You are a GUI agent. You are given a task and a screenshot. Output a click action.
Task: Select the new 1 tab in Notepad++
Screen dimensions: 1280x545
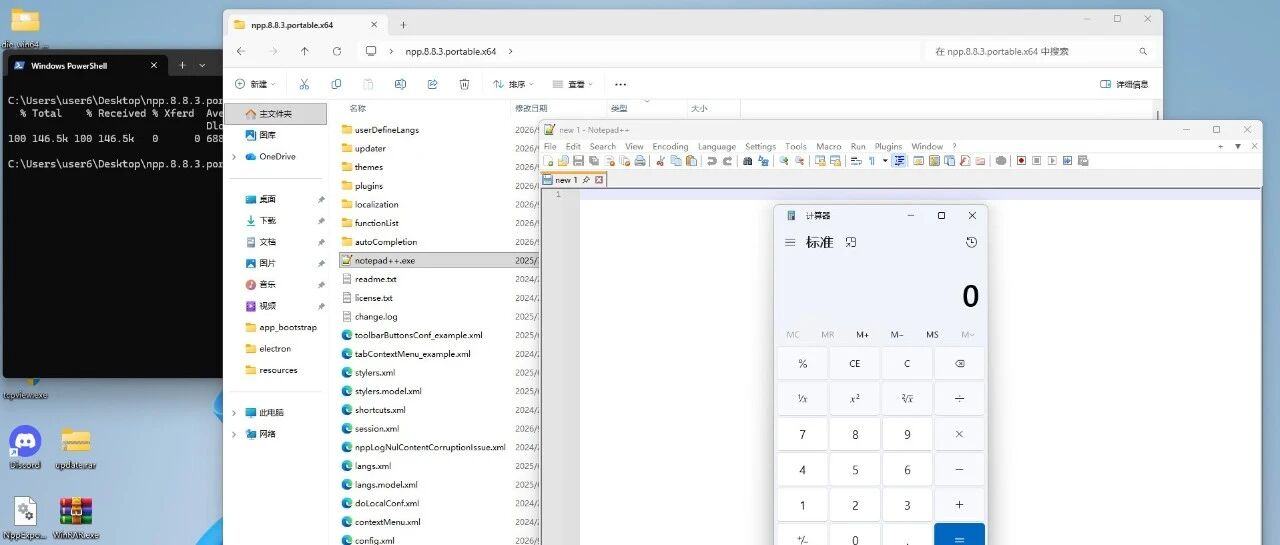click(573, 180)
